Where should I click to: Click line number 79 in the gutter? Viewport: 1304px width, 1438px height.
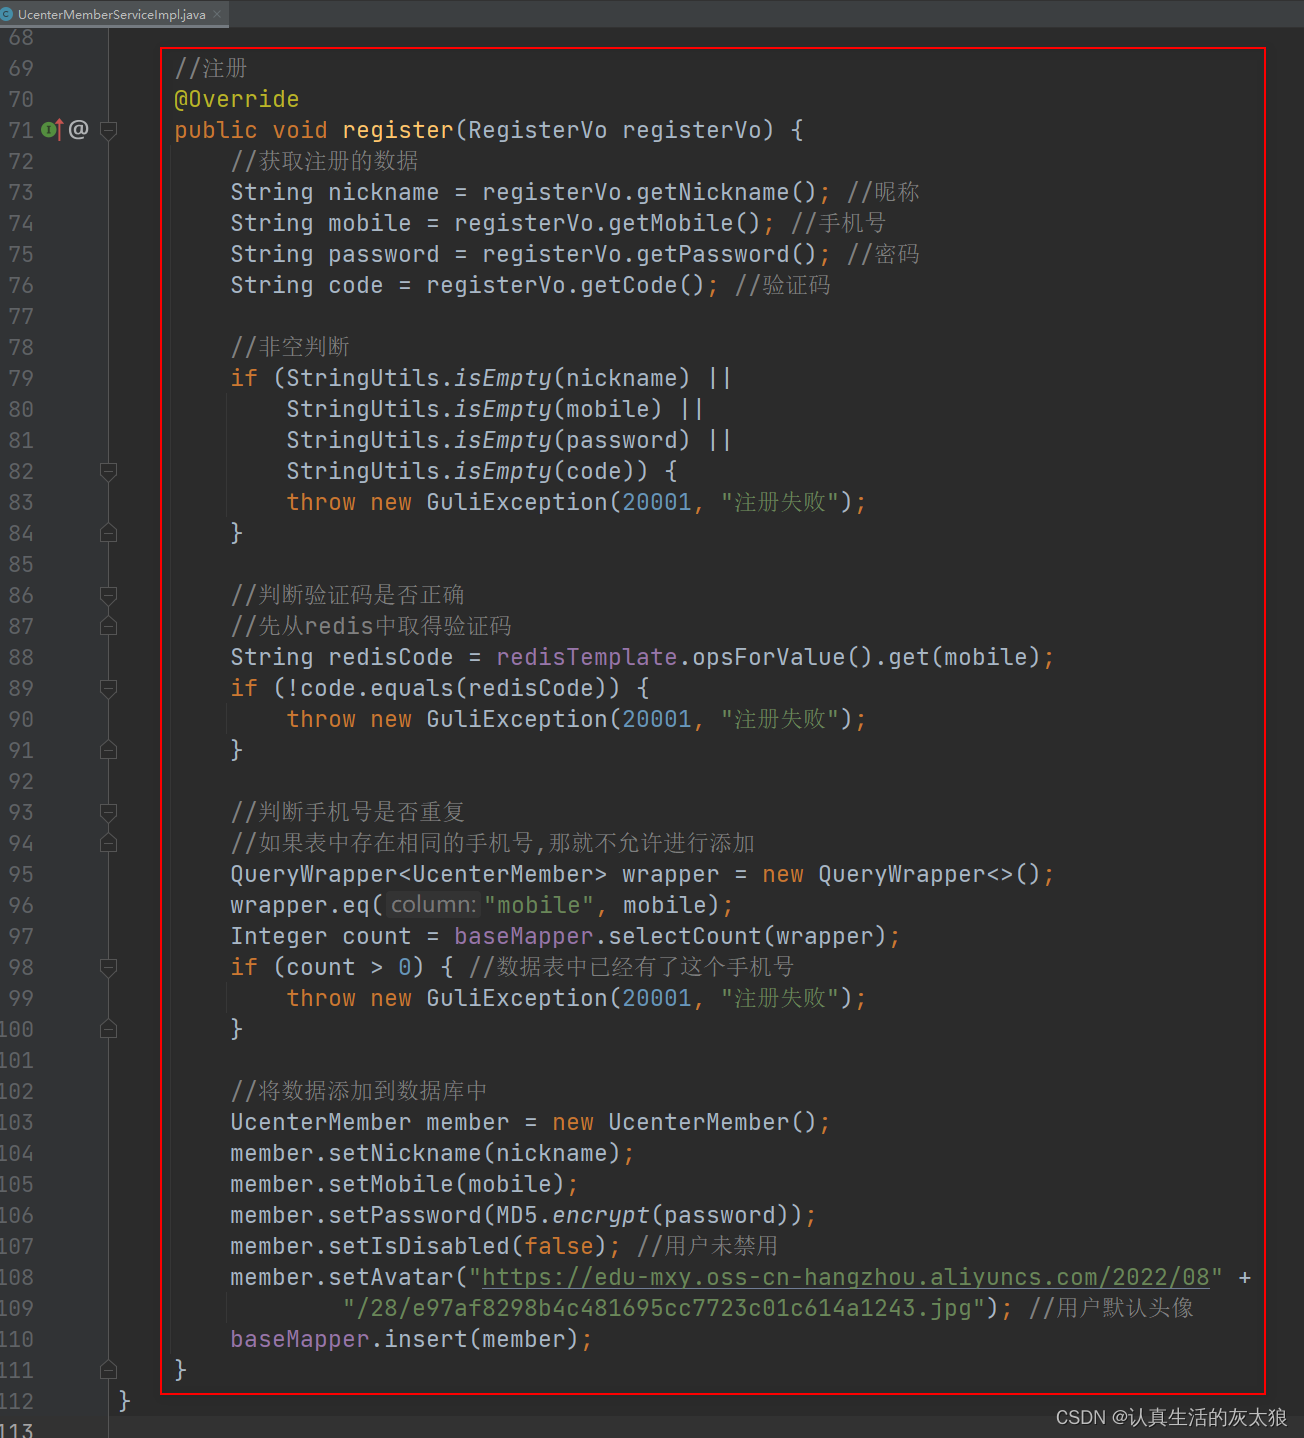point(21,378)
